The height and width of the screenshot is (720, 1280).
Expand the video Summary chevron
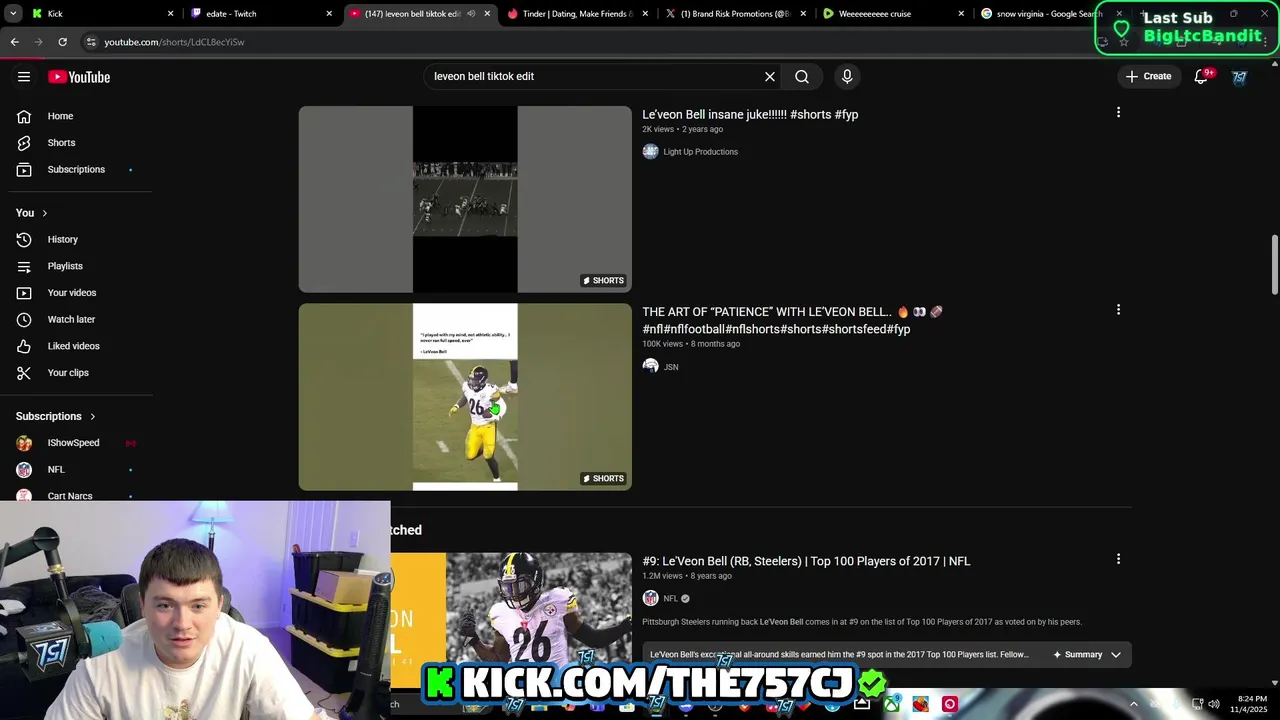[x=1116, y=655]
